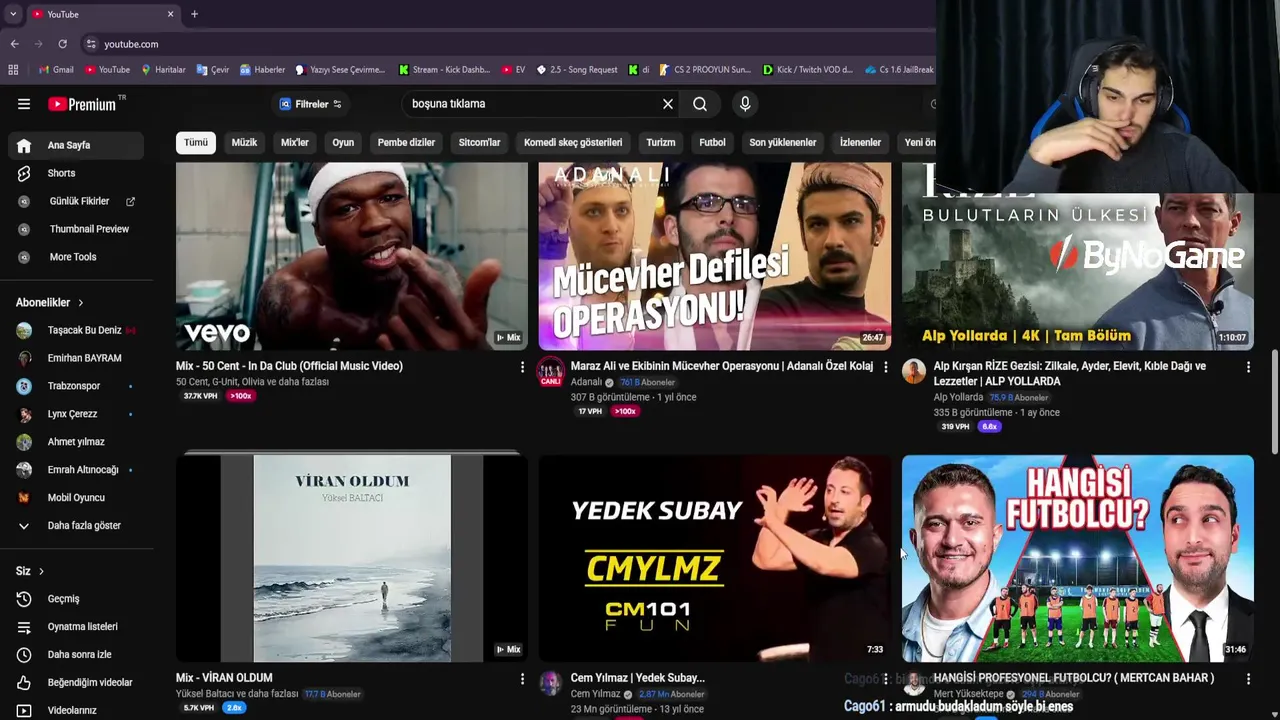Viewport: 1280px width, 720px height.
Task: Click the magnifier search button
Action: click(x=700, y=104)
